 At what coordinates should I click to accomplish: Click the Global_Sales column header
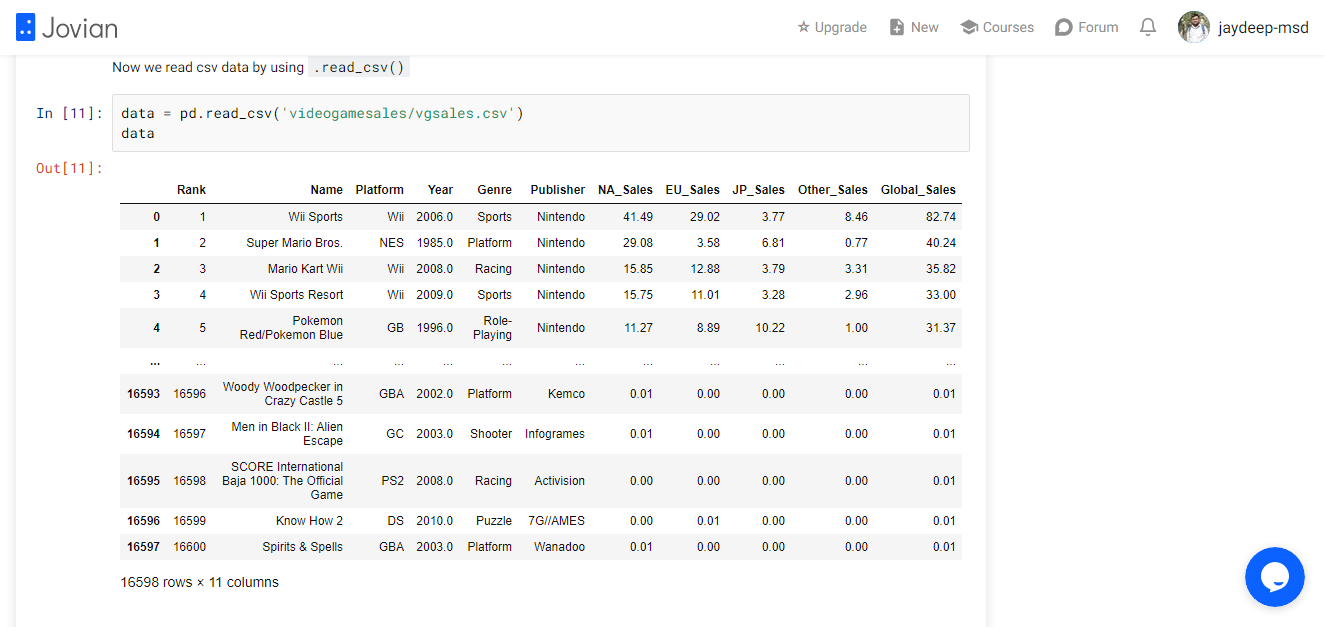(918, 190)
